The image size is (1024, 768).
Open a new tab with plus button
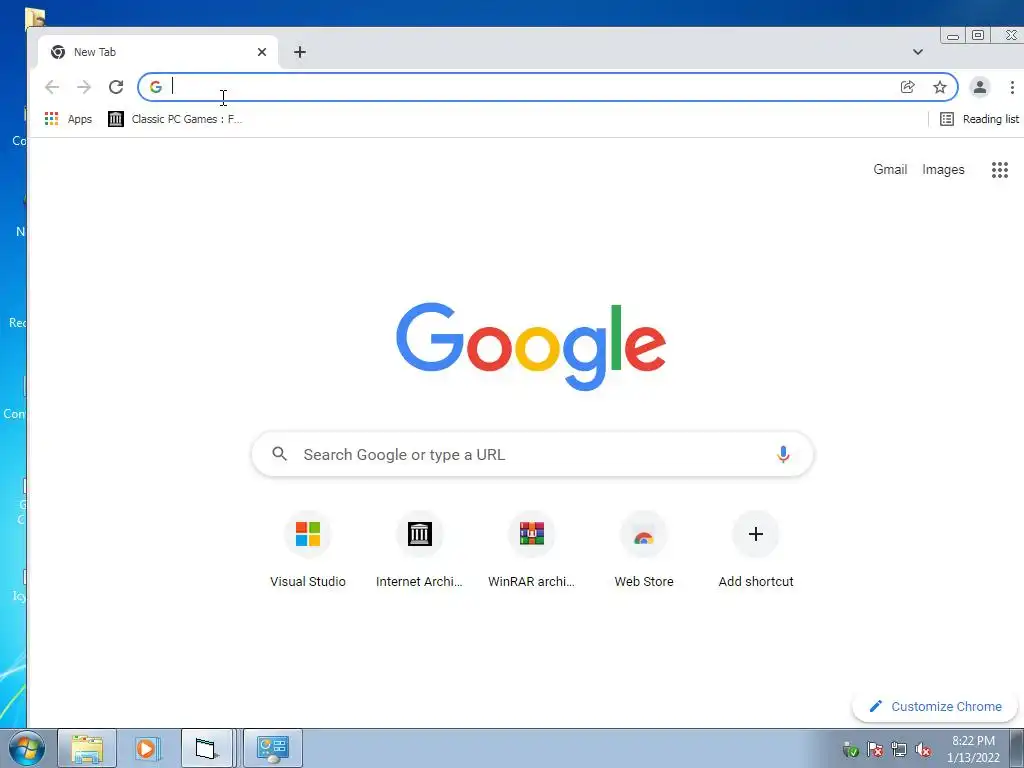click(299, 52)
